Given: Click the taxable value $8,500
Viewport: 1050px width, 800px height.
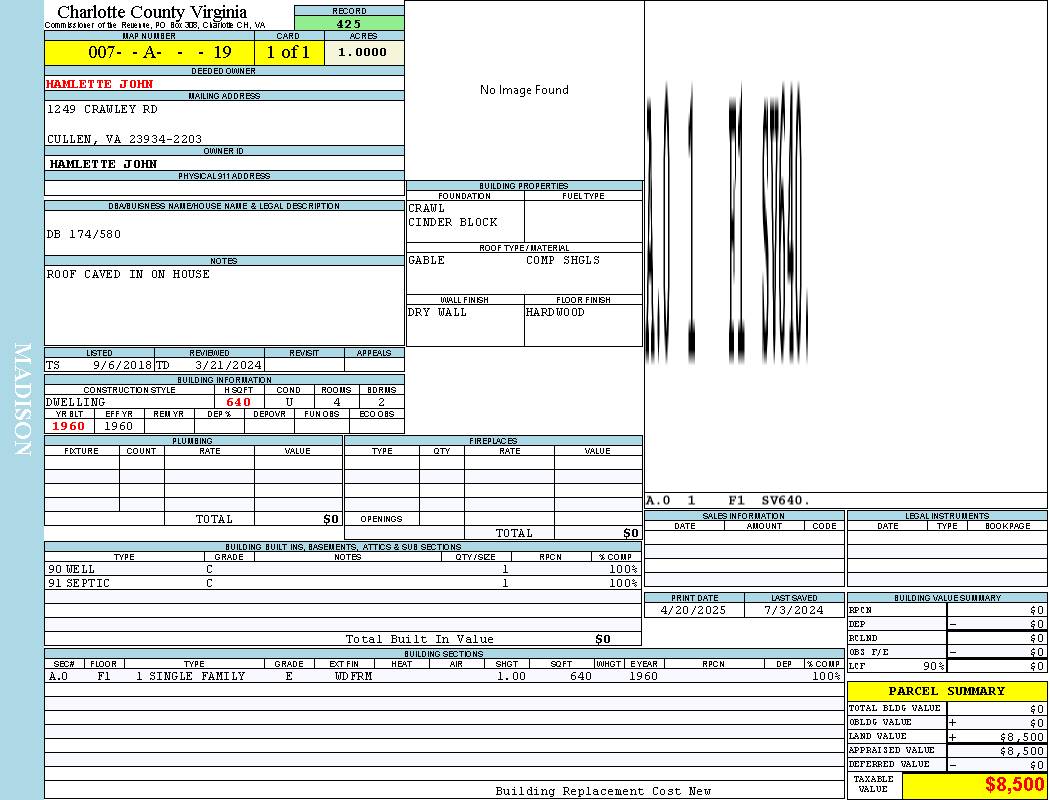Looking at the screenshot, I should tap(1014, 785).
